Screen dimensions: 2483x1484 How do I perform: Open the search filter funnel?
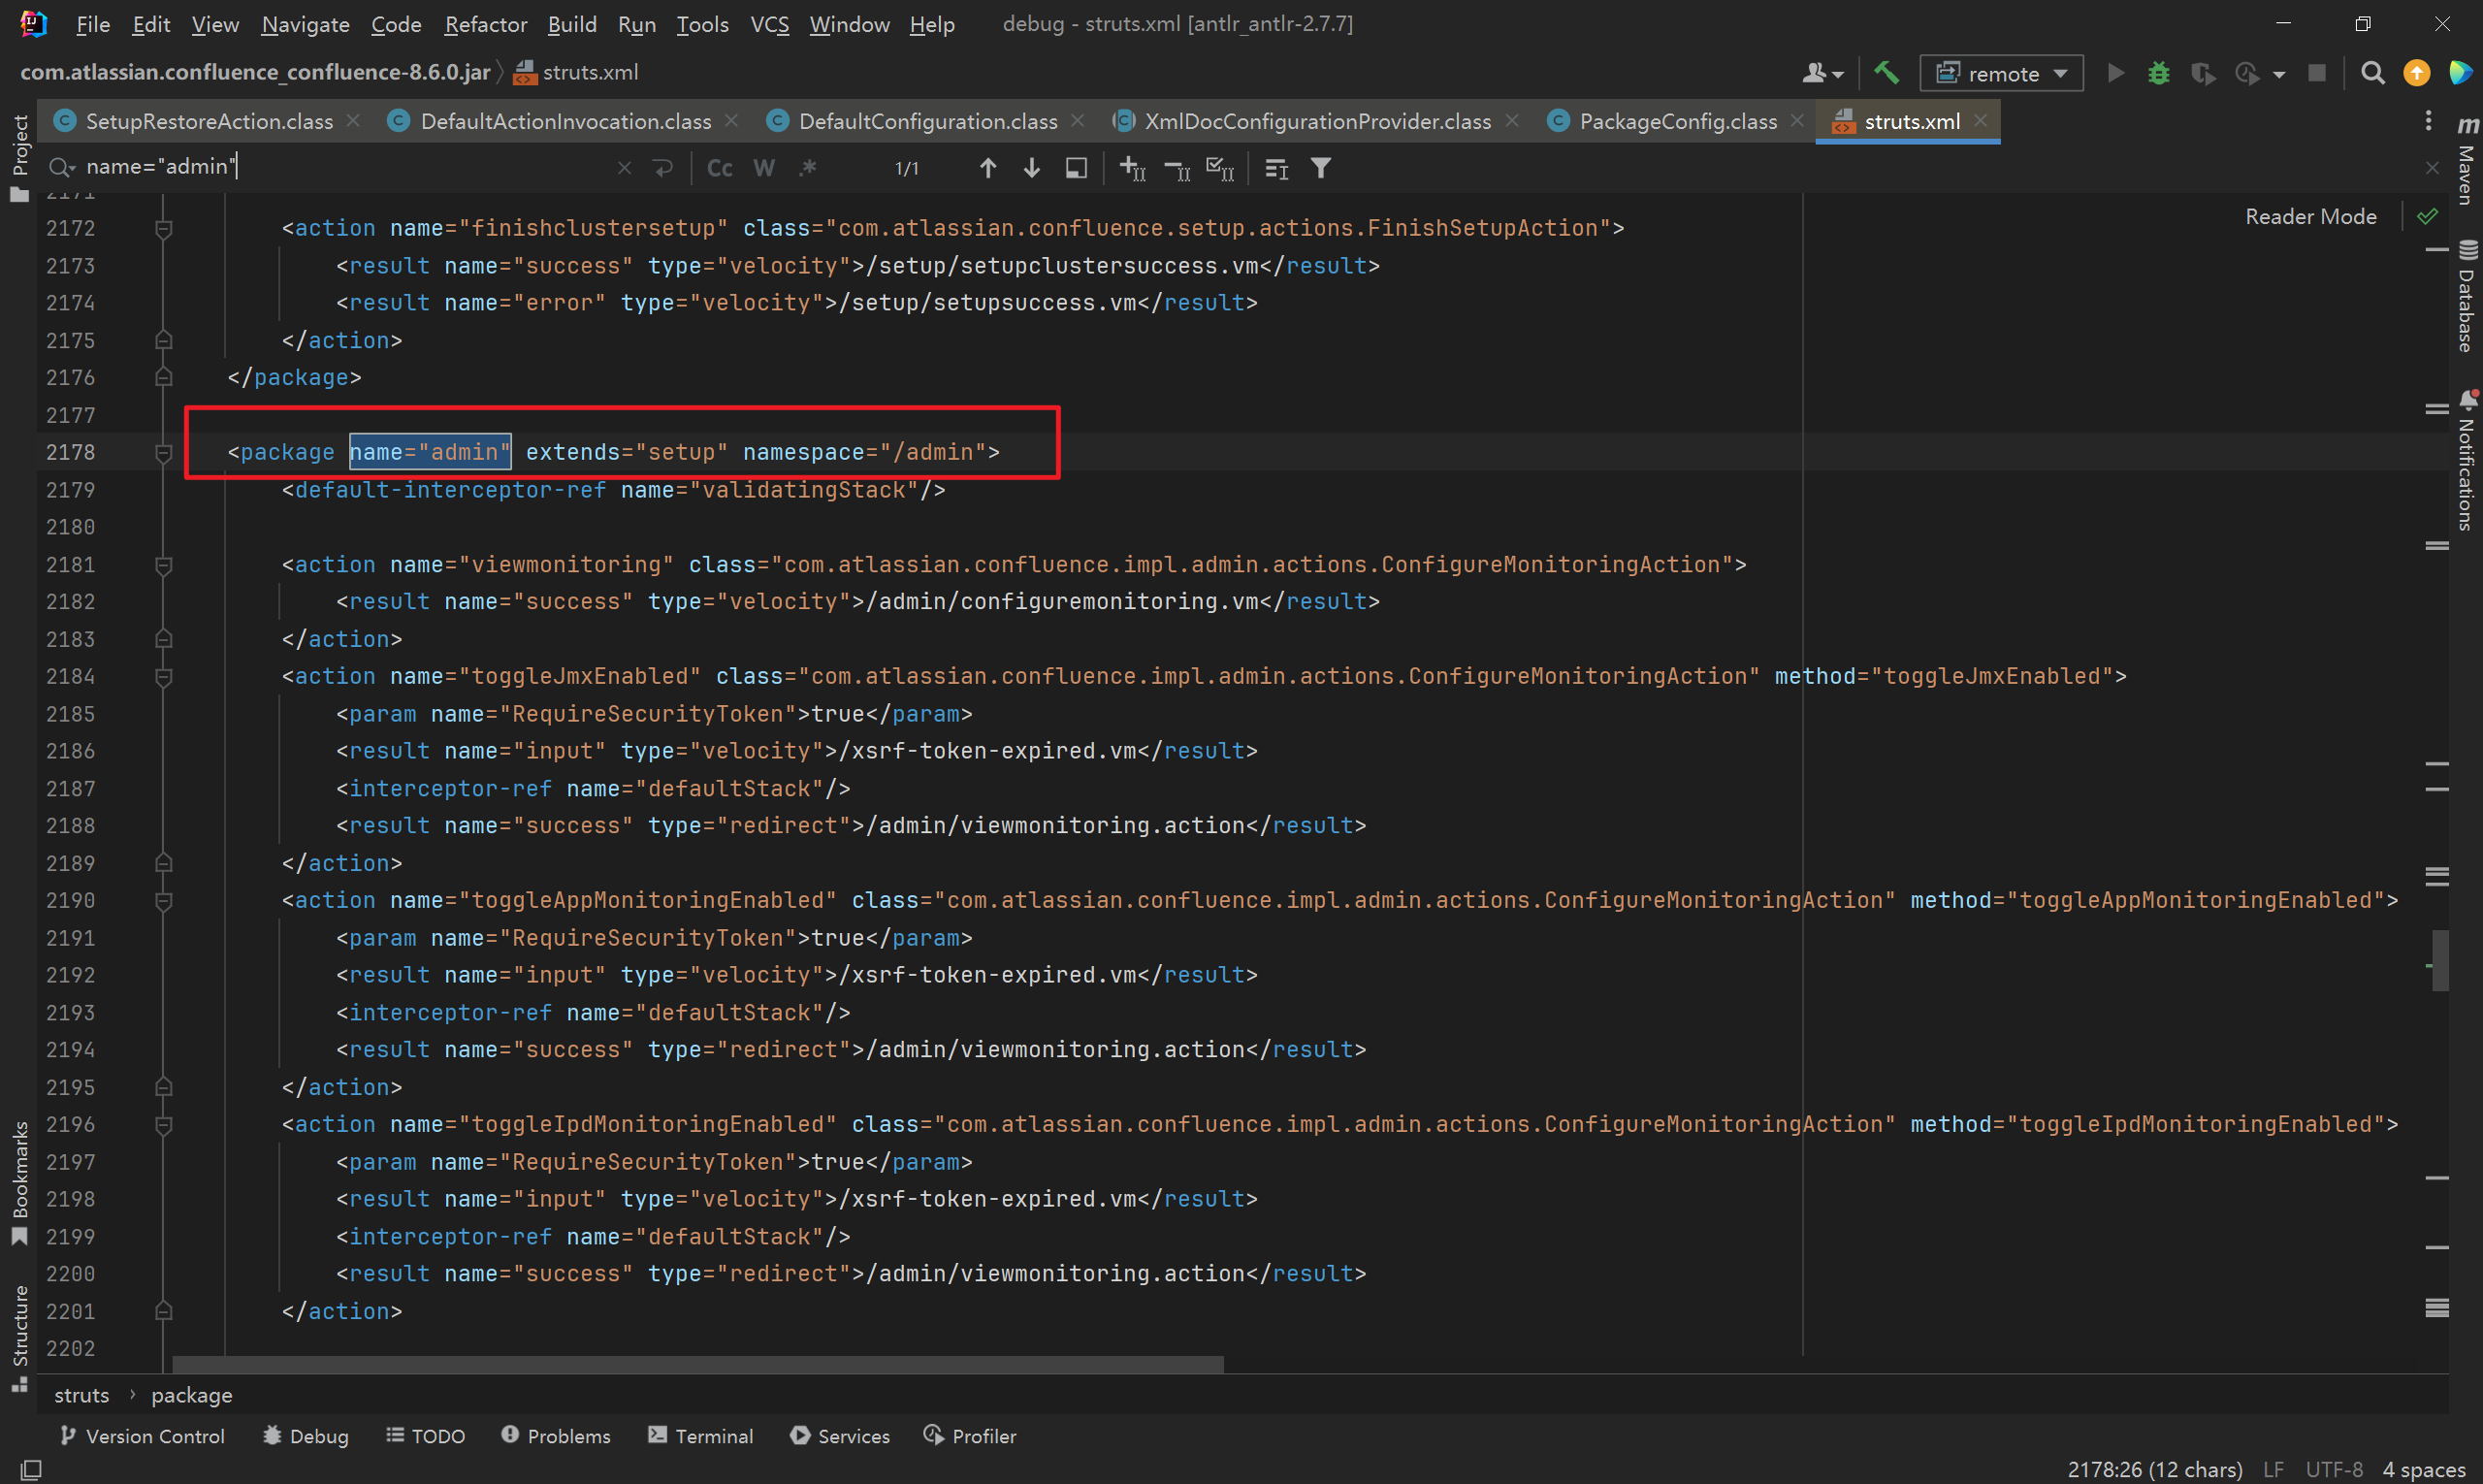(1321, 168)
